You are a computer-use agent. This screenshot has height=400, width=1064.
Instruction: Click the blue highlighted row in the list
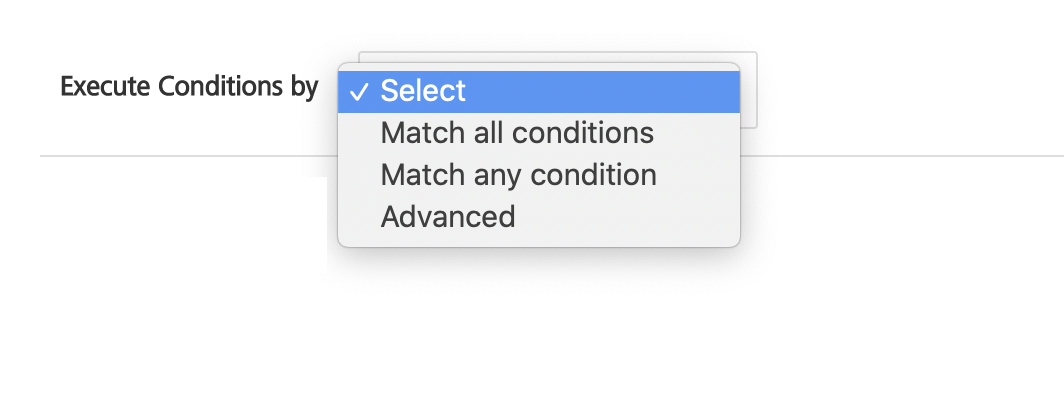tap(539, 91)
